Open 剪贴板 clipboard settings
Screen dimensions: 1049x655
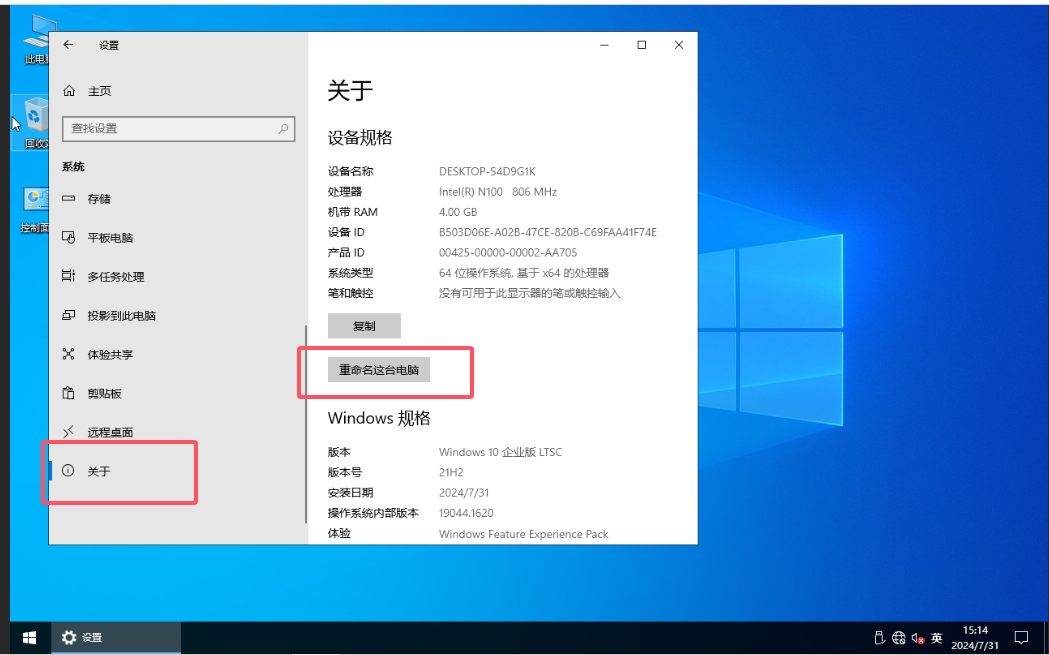coord(104,394)
